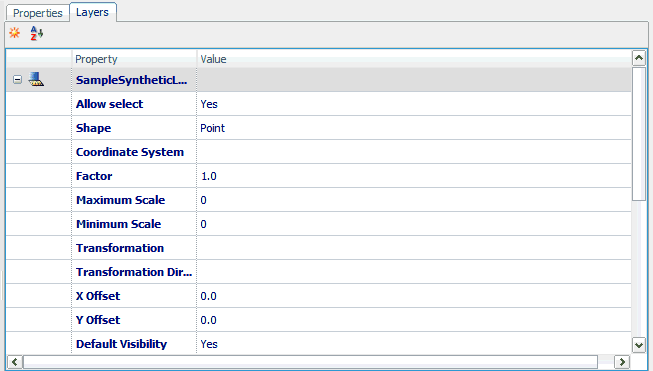Switch to the Properties tab
653x371 pixels.
click(37, 13)
